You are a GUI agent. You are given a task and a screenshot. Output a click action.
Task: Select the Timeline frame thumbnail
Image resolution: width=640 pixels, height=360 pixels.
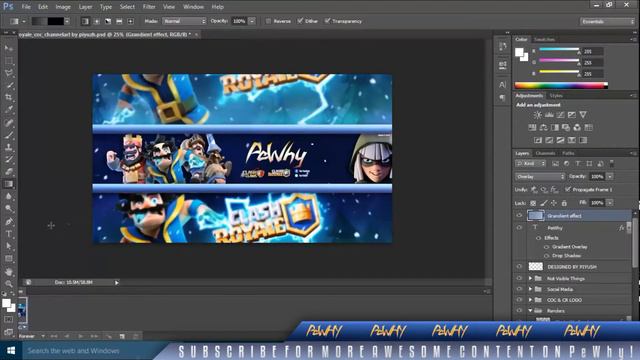(23, 311)
